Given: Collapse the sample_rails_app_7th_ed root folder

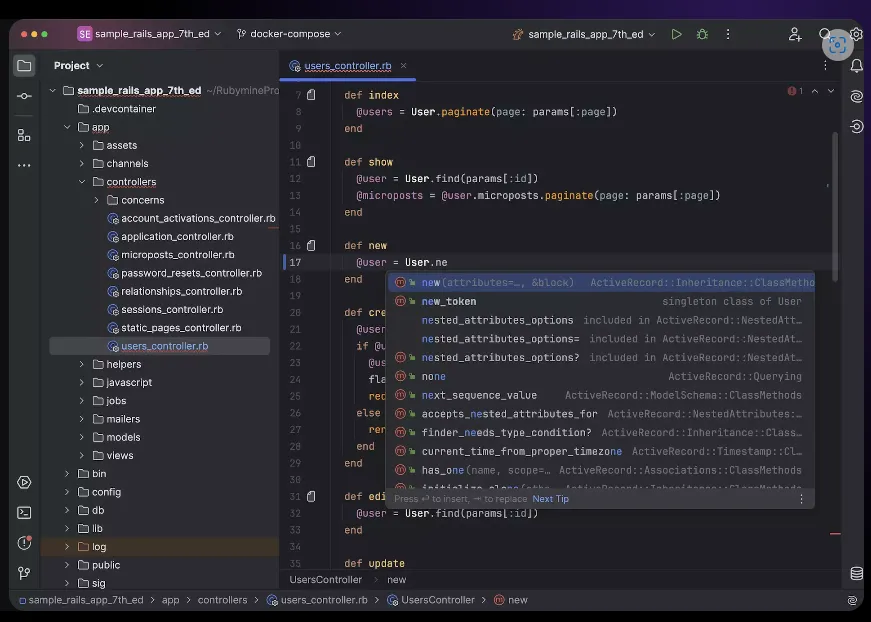Looking at the screenshot, I should [x=53, y=91].
